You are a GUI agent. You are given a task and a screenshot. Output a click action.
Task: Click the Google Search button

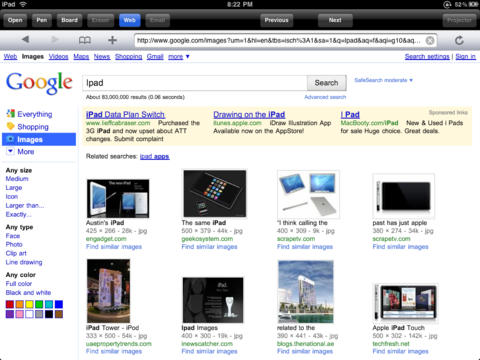326,83
